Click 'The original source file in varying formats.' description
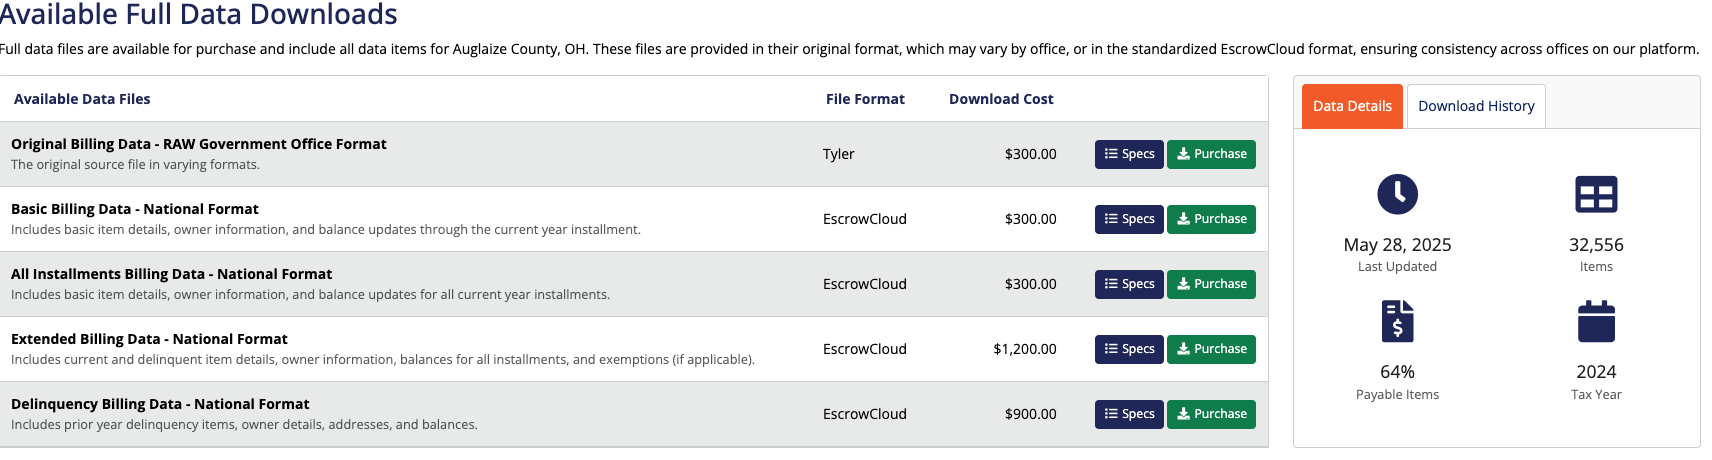The width and height of the screenshot is (1712, 460). (135, 165)
